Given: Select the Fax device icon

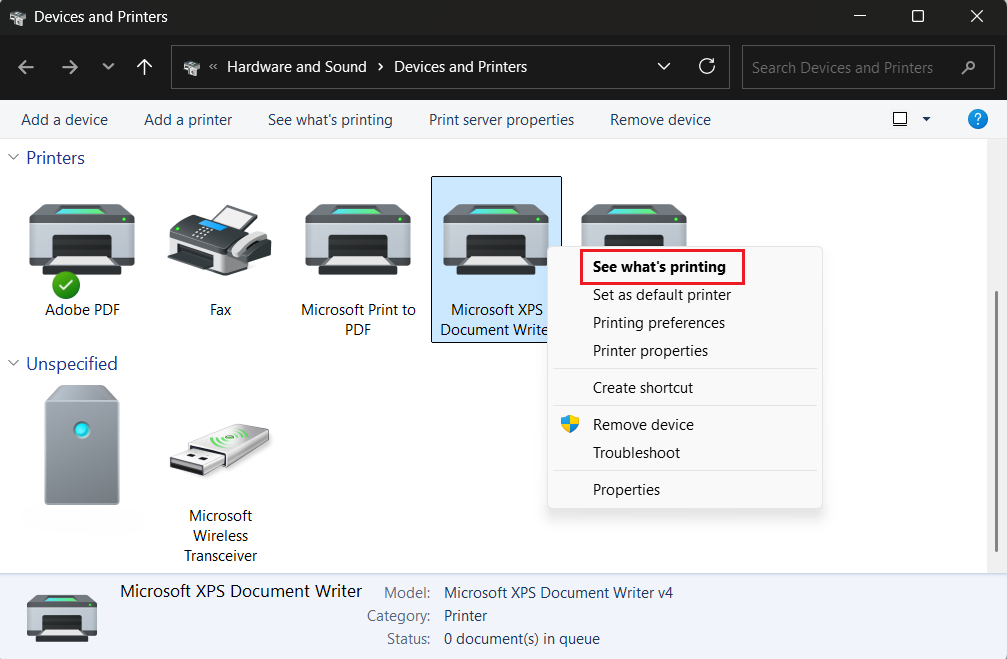Looking at the screenshot, I should (220, 240).
